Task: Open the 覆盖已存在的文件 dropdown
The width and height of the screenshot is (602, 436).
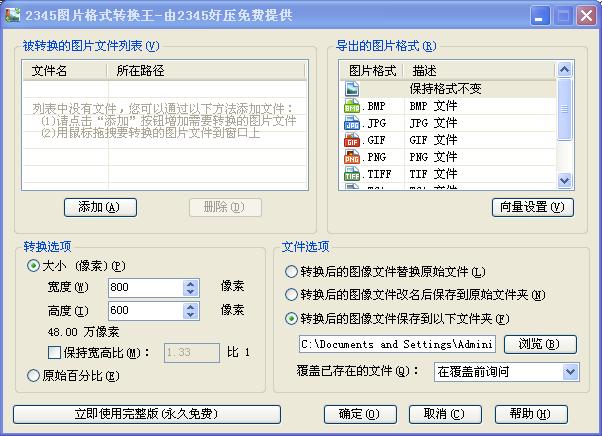Action: point(571,372)
